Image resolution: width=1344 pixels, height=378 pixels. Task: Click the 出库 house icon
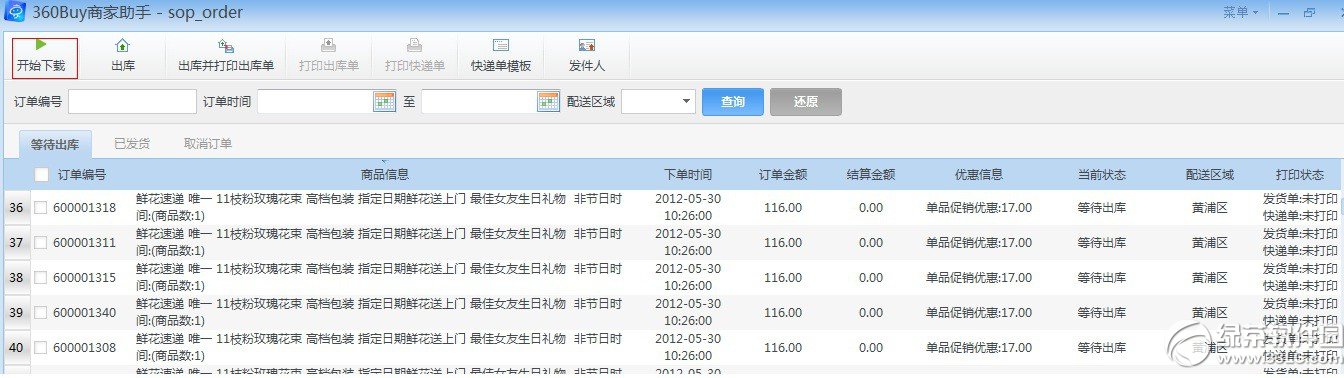tap(123, 46)
